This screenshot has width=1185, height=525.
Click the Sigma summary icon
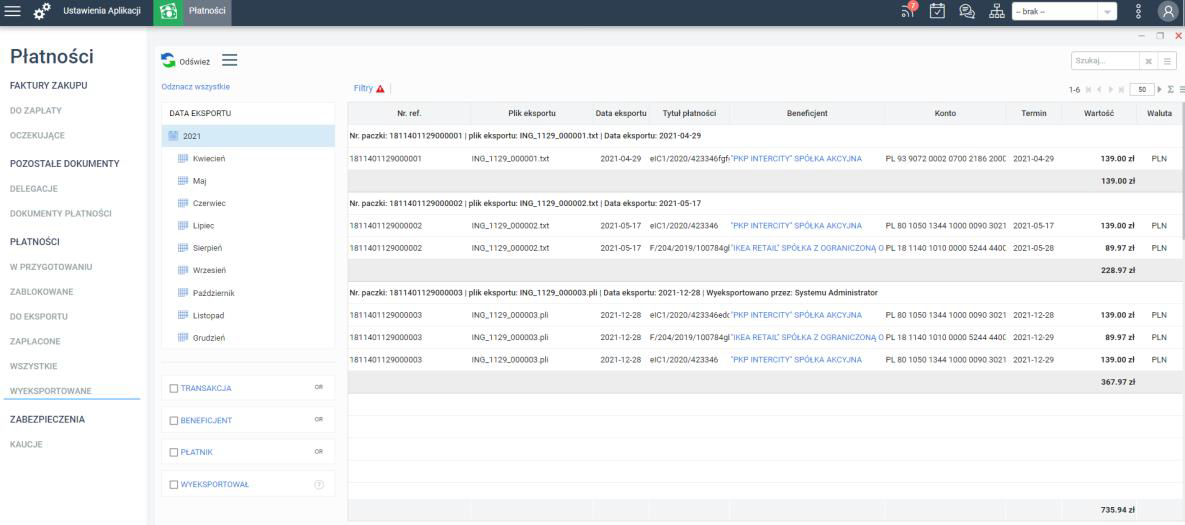1171,89
